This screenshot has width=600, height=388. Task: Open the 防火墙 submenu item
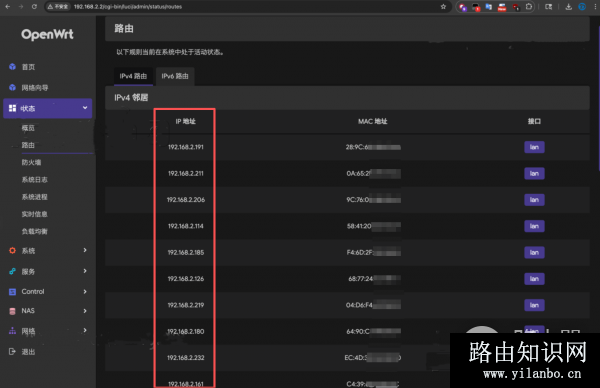[31, 162]
